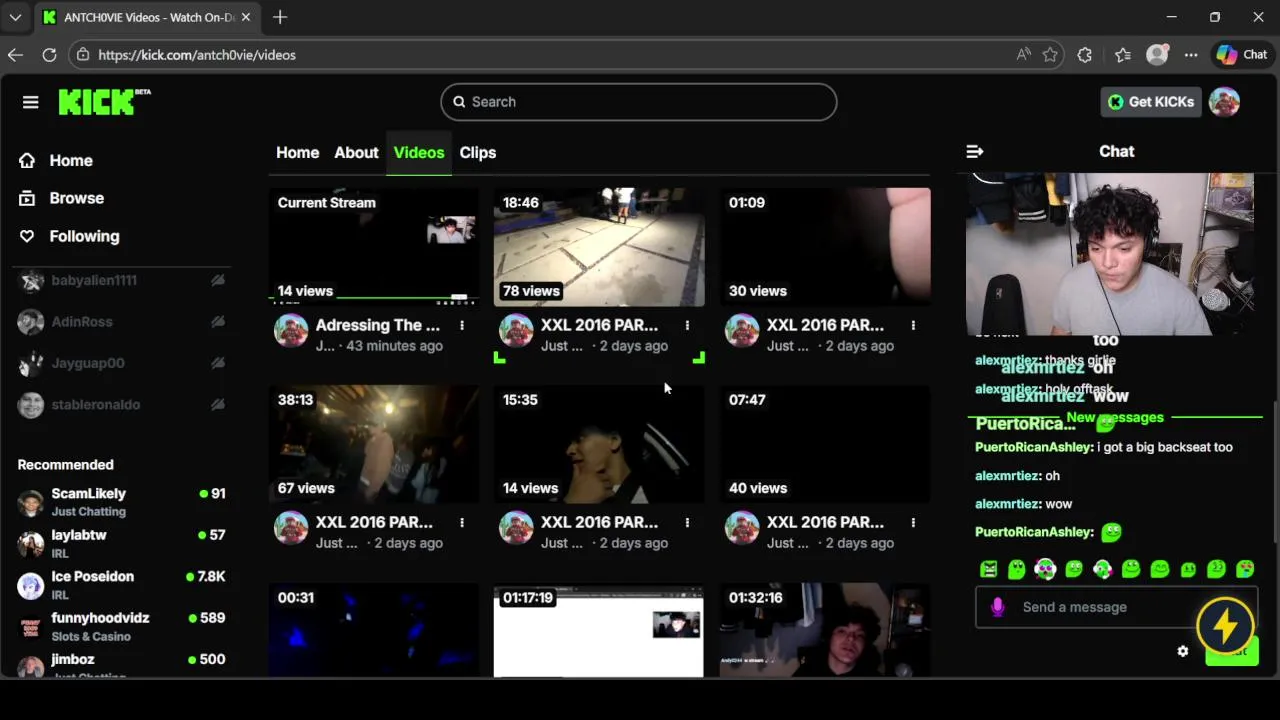Switch to the Home channel tab
This screenshot has width=1280, height=720.
pyautogui.click(x=297, y=153)
